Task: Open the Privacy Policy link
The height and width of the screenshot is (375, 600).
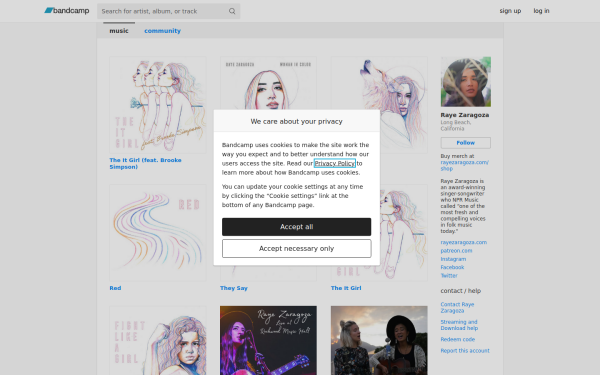Action: point(334,163)
